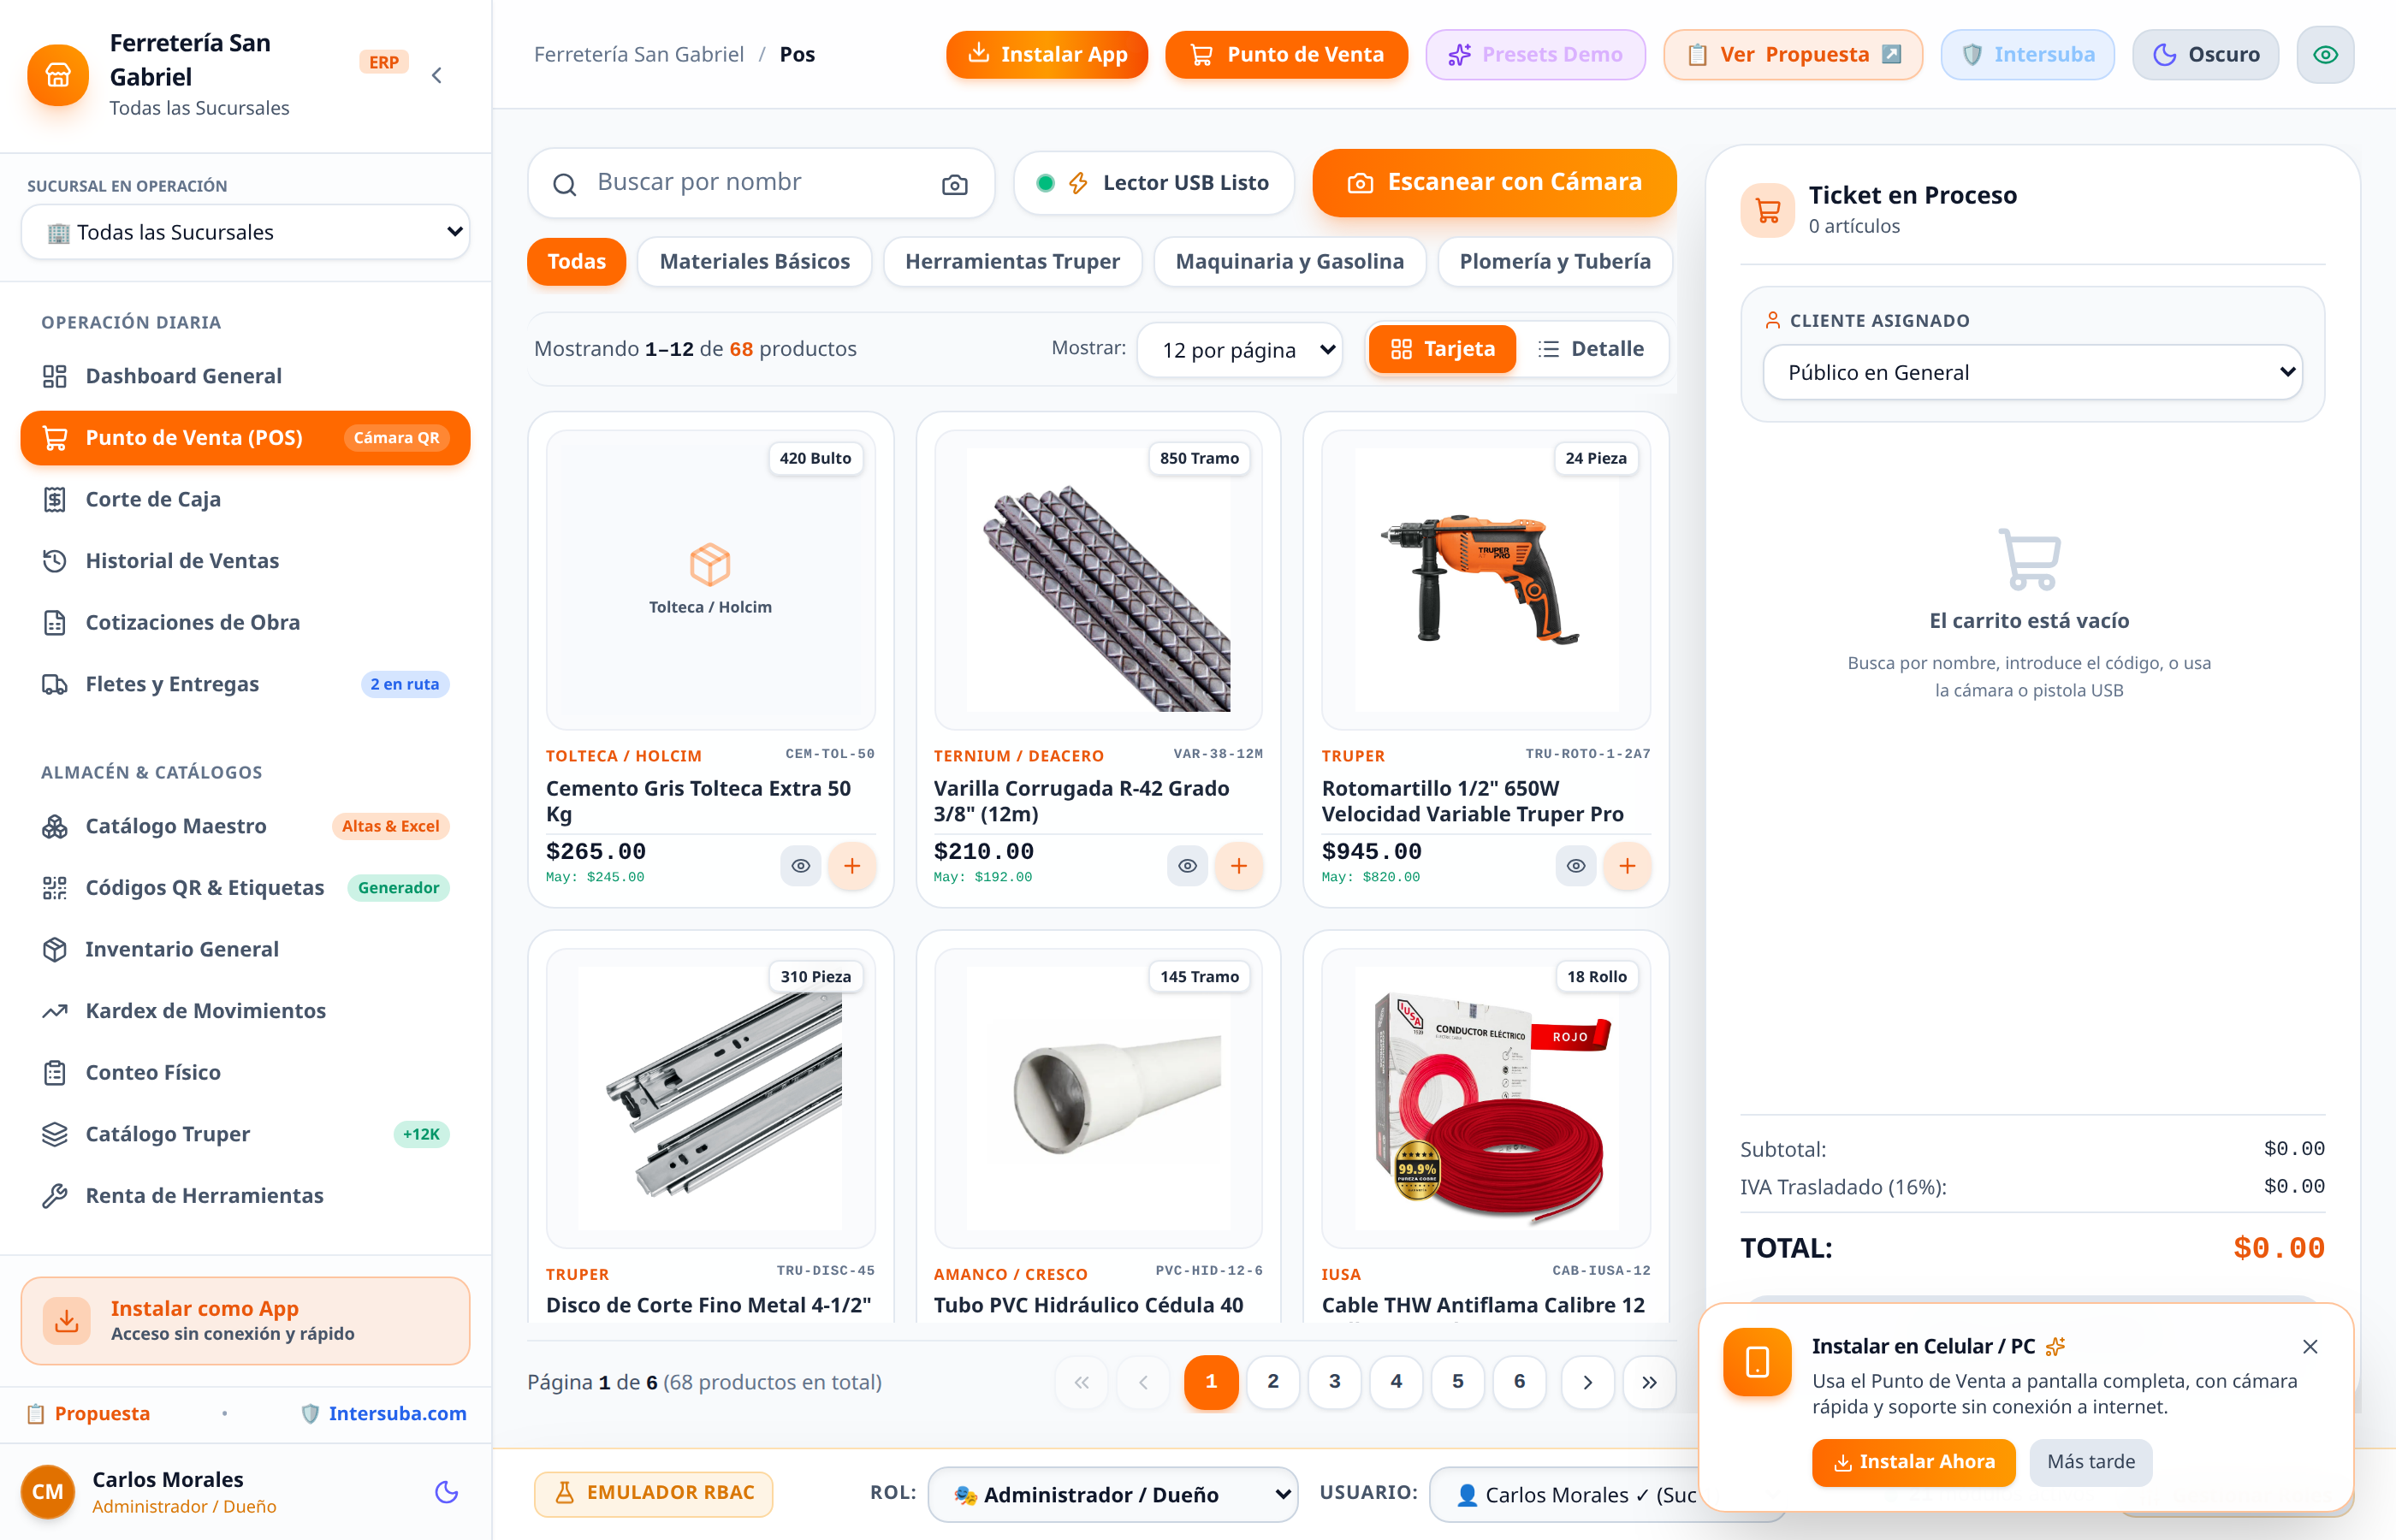The height and width of the screenshot is (1540, 2396).
Task: Open Renta de Herramientas
Action: [245, 1196]
